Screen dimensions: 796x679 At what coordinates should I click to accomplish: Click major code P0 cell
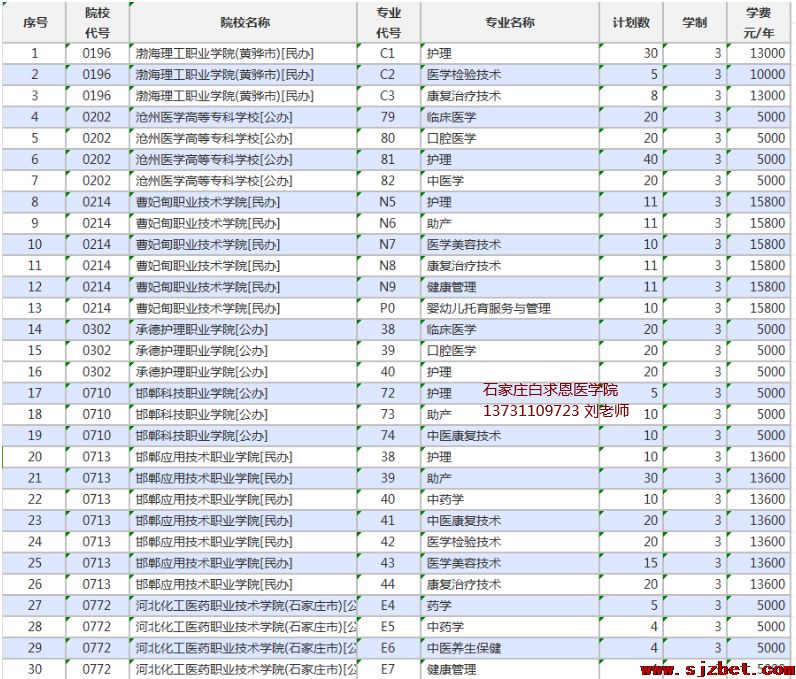tap(389, 308)
